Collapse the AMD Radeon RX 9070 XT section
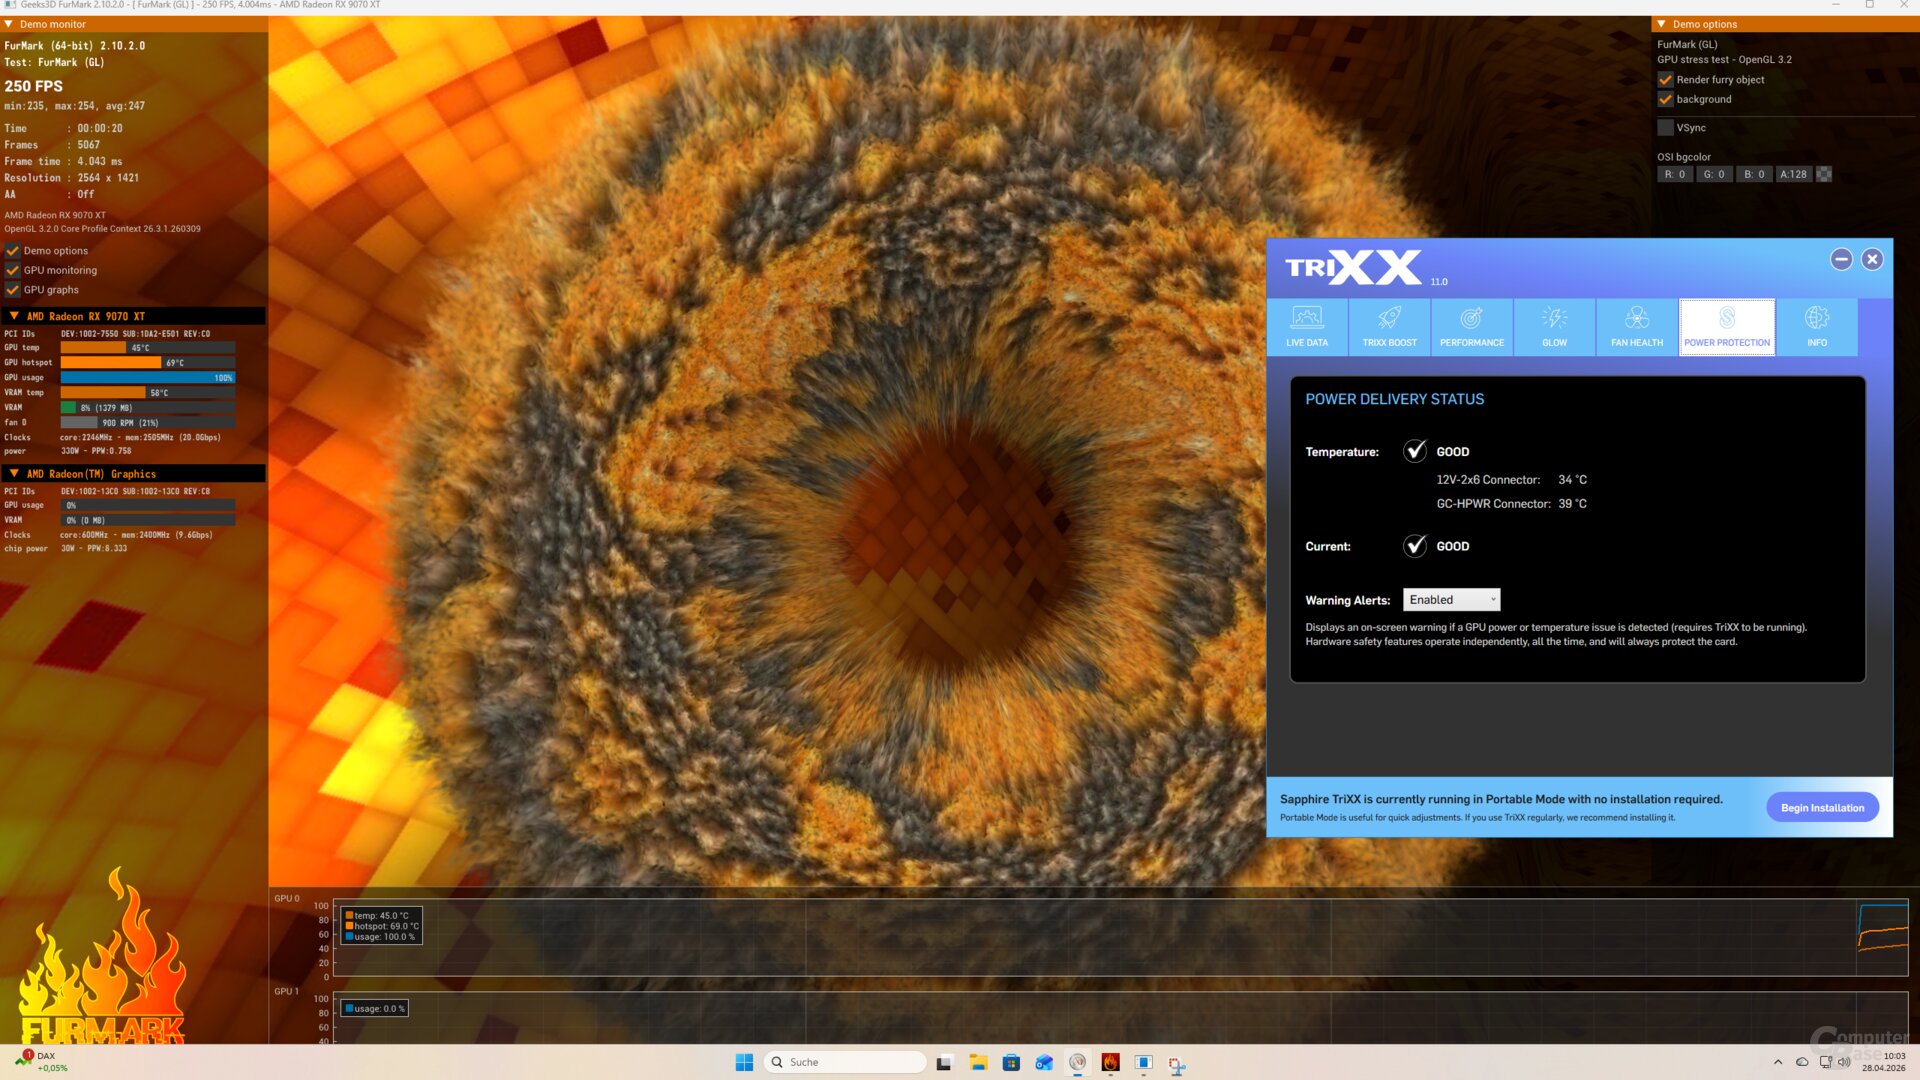 (x=14, y=316)
